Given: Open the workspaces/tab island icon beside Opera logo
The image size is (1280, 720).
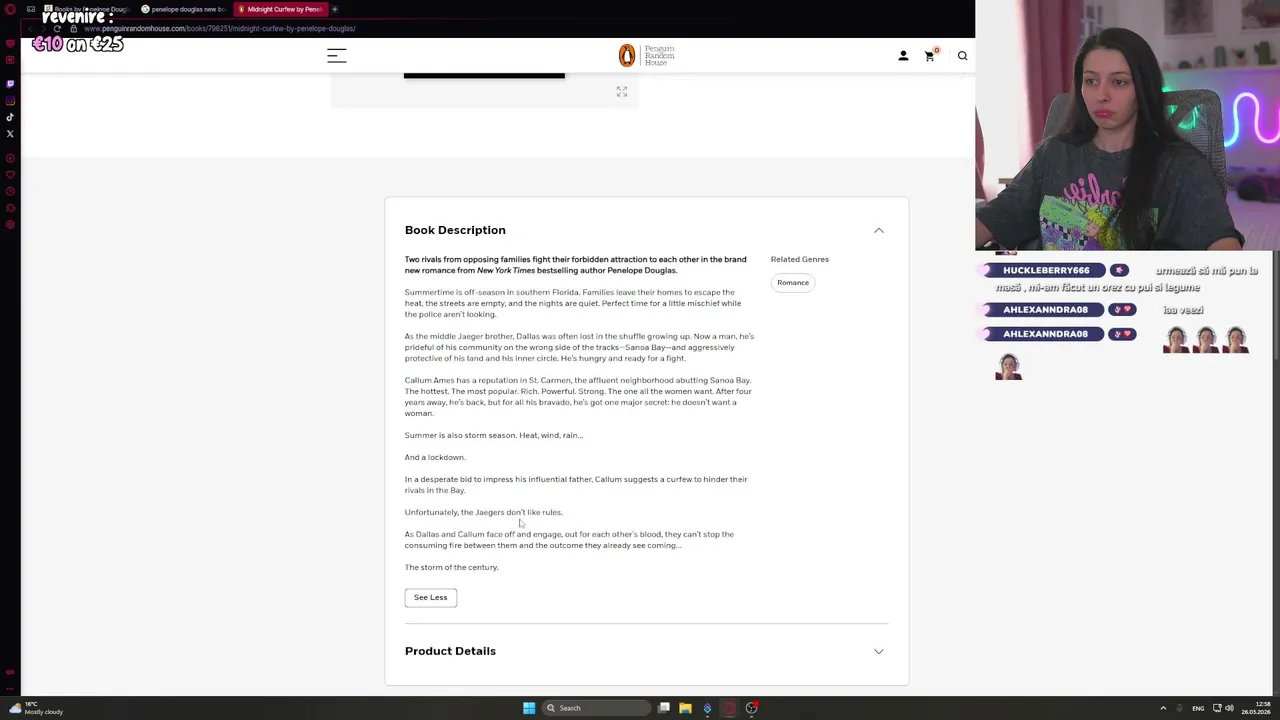Looking at the screenshot, I should click(31, 9).
